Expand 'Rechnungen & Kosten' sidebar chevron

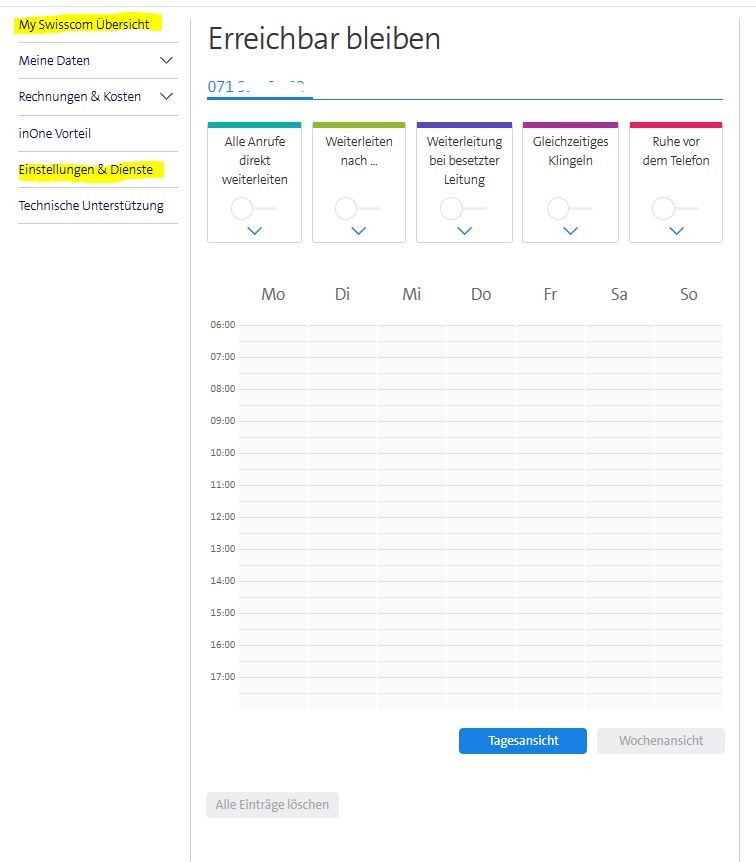(x=167, y=97)
